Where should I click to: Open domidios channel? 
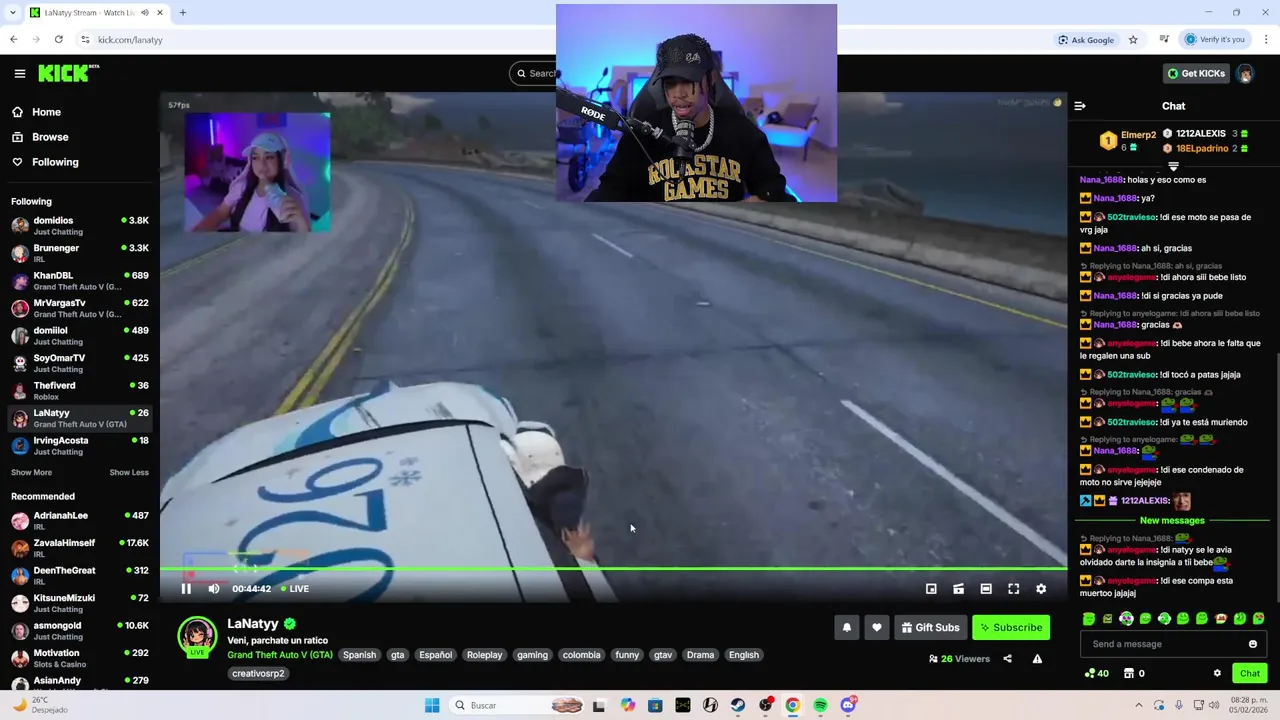click(80, 225)
